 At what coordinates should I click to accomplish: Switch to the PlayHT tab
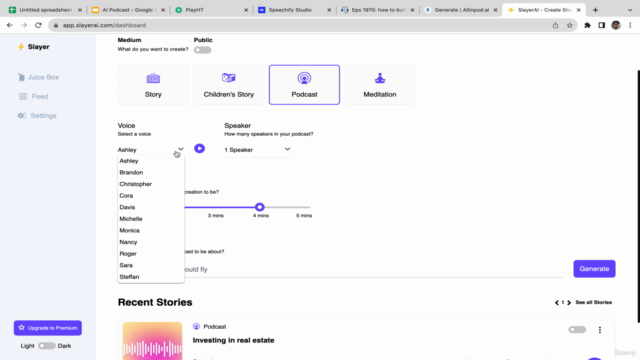tap(211, 10)
